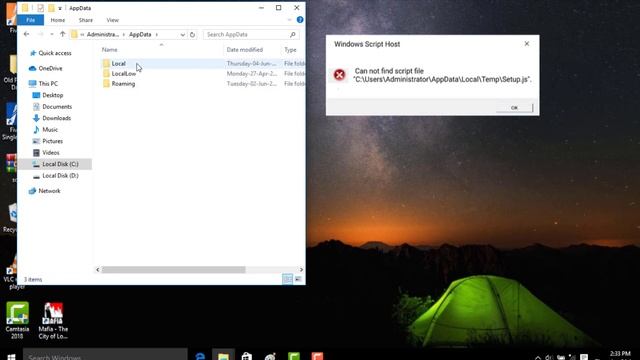The height and width of the screenshot is (360, 640).
Task: Expand the chevron after AppData breadcrumb
Action: click(x=157, y=35)
